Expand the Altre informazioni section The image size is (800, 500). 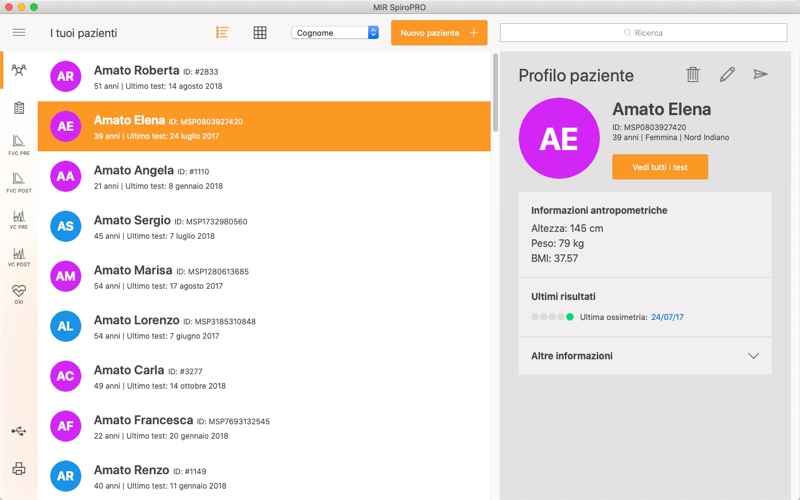click(645, 356)
